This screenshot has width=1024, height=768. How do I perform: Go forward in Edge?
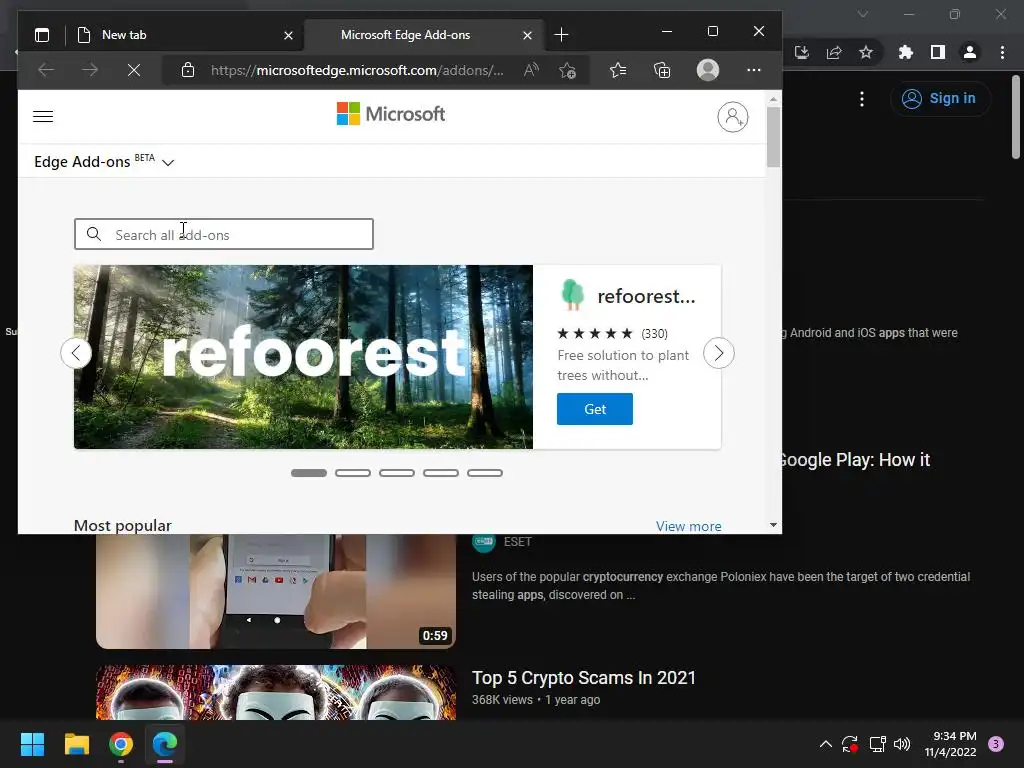pos(90,70)
